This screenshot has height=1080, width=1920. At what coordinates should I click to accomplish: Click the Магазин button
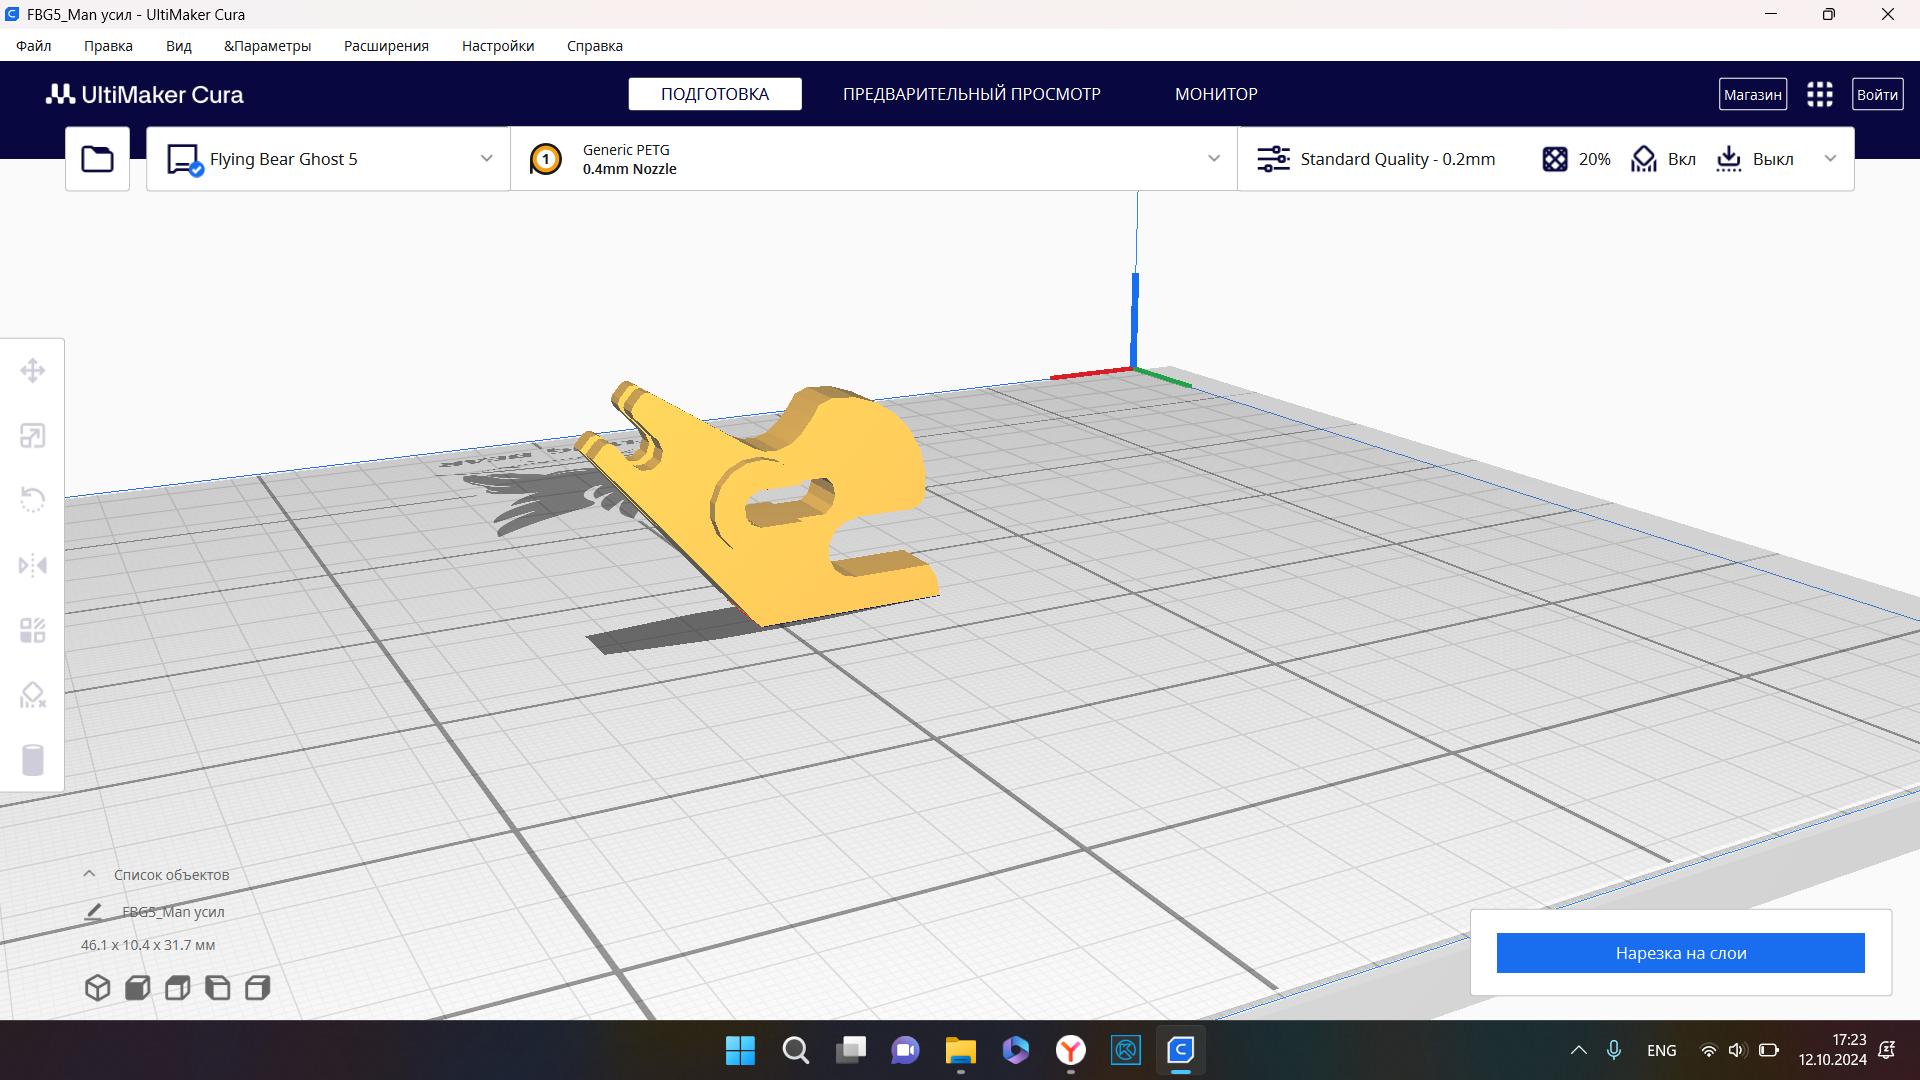(1752, 95)
